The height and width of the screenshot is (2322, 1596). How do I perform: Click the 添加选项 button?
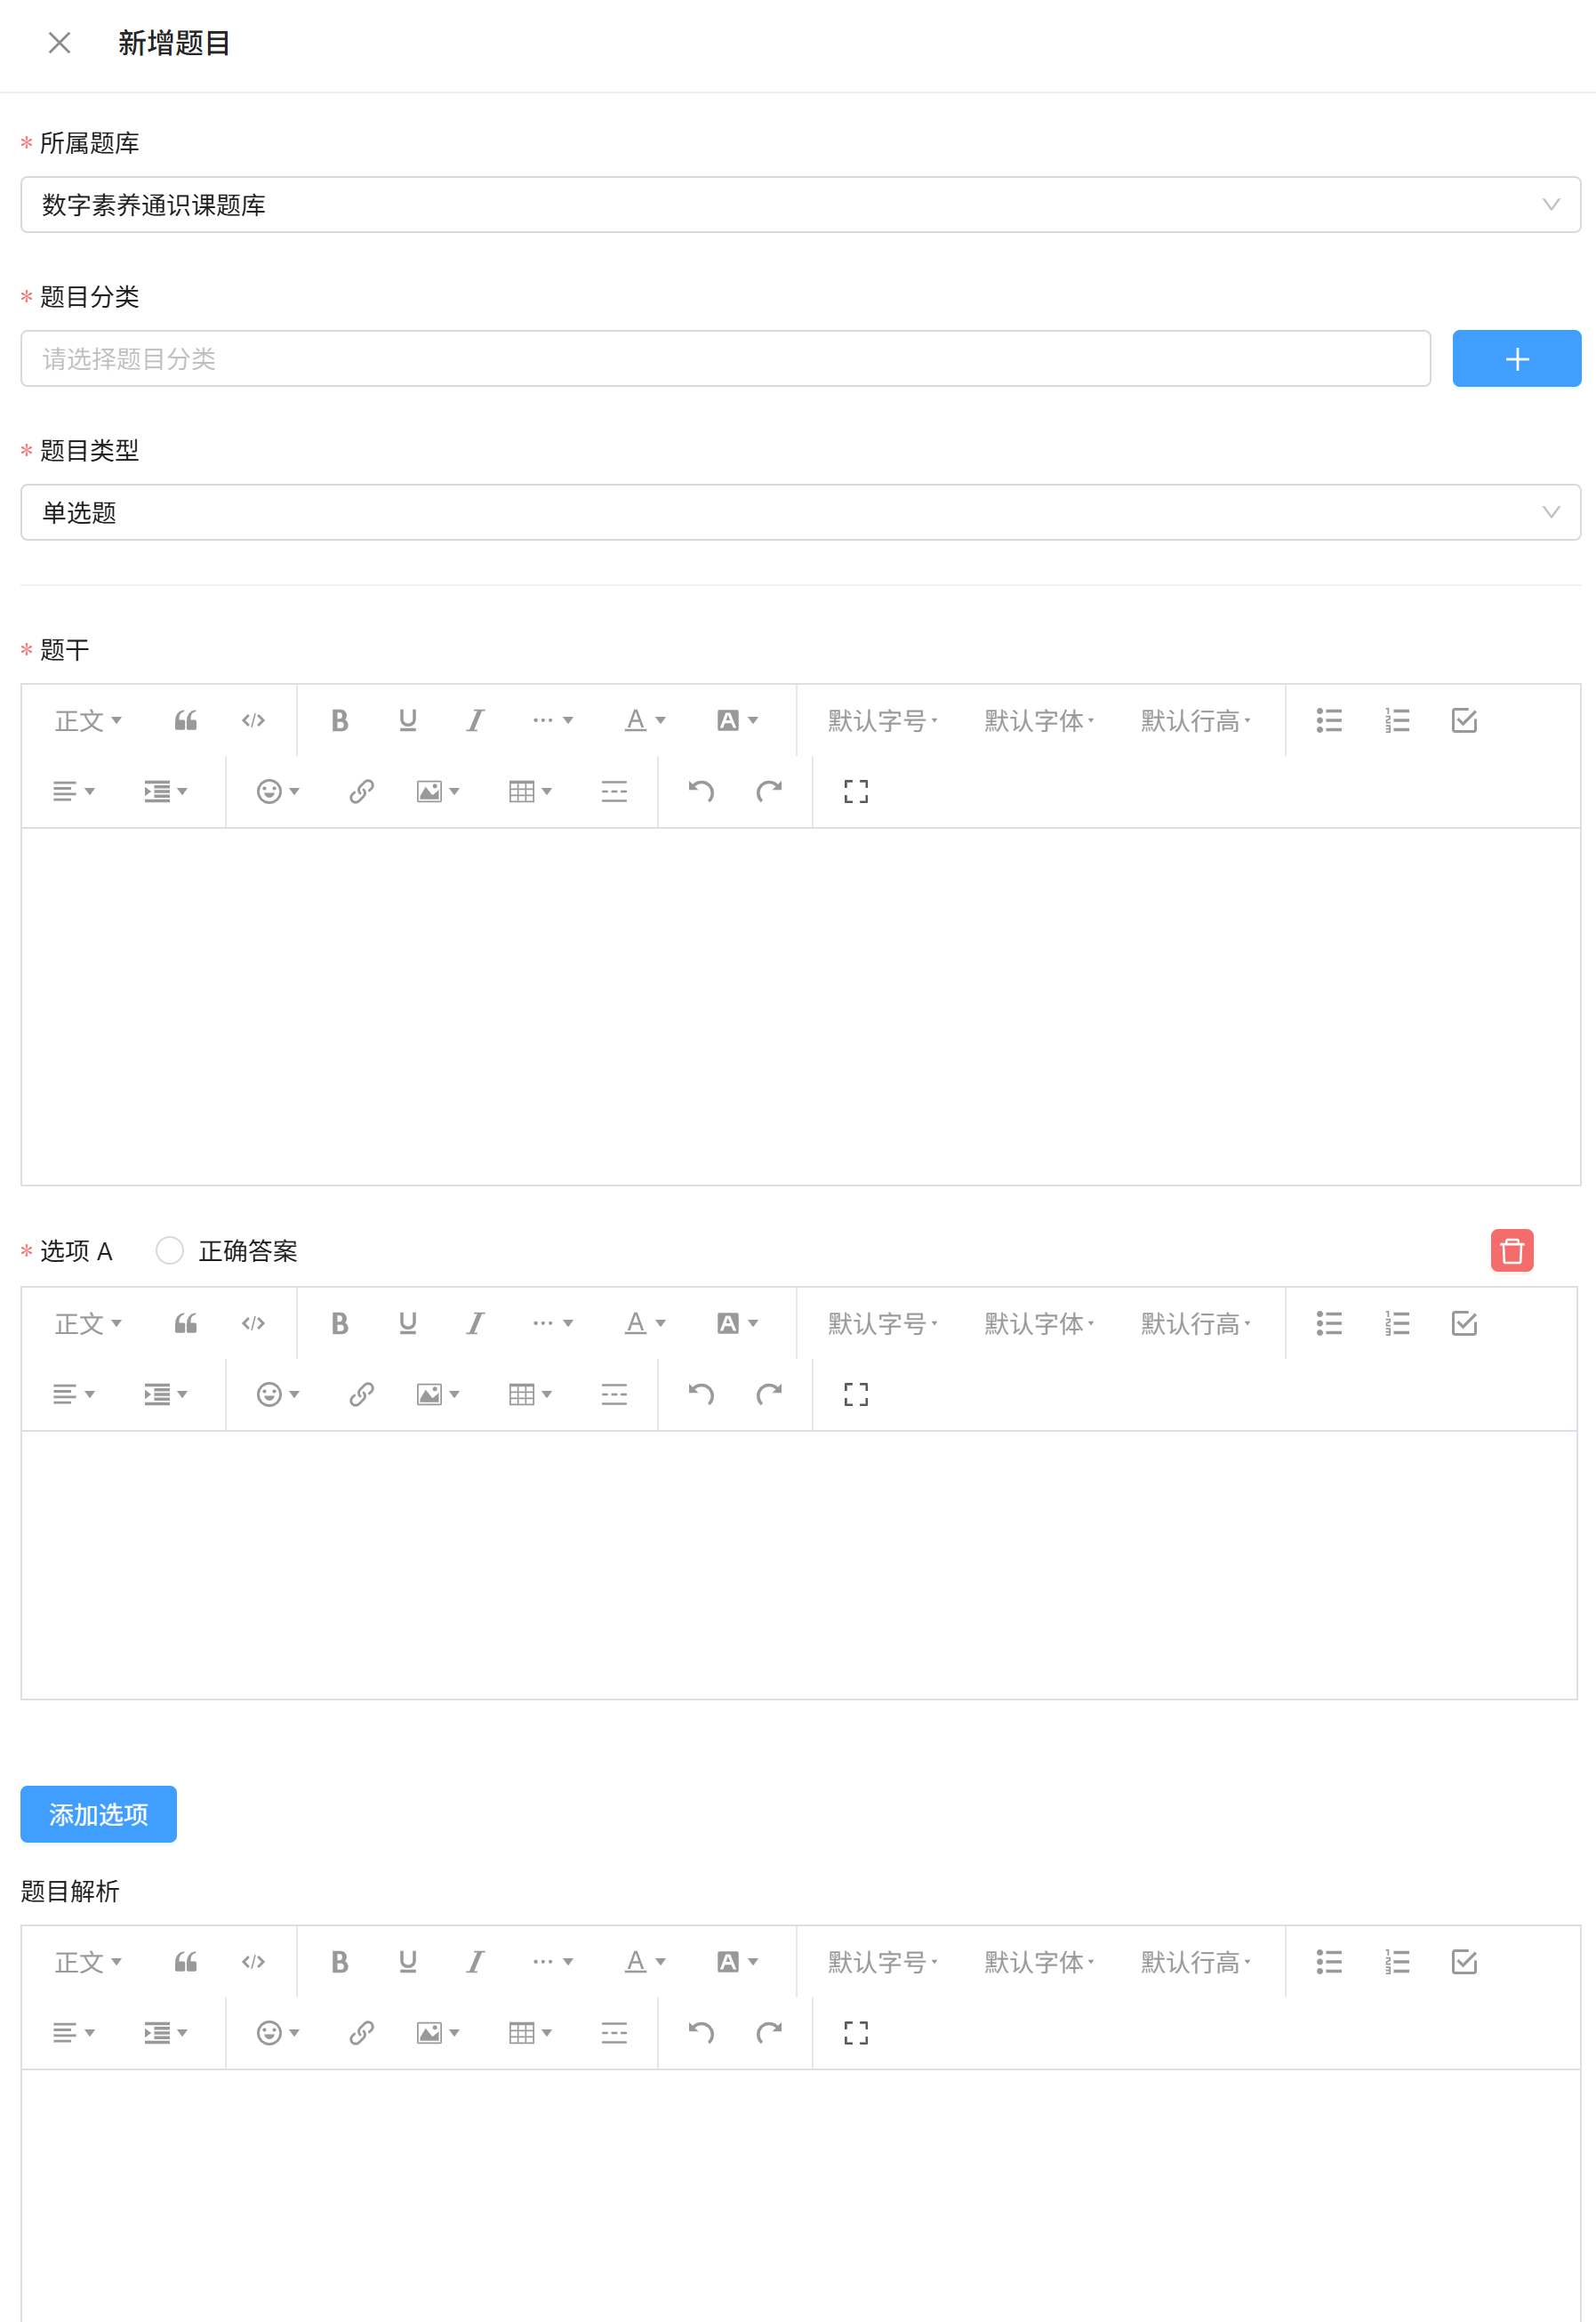point(98,1814)
